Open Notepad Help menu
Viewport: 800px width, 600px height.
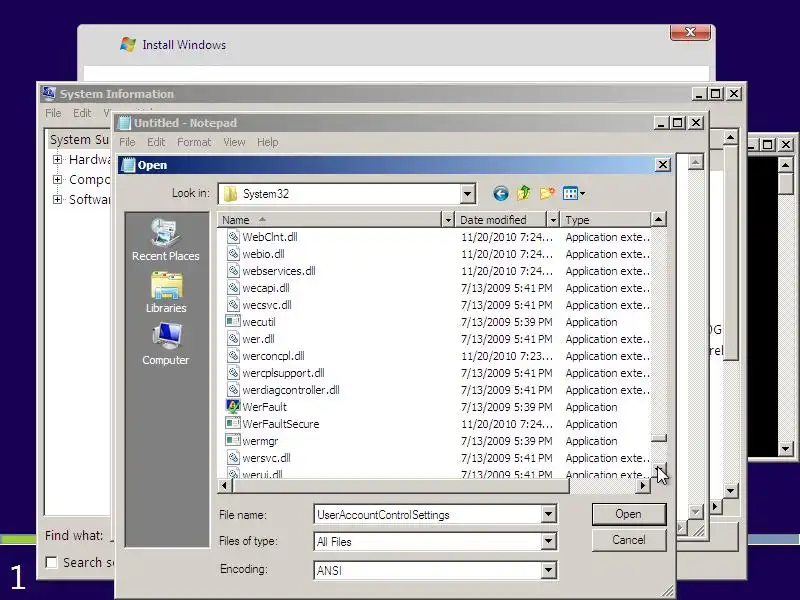coord(267,142)
